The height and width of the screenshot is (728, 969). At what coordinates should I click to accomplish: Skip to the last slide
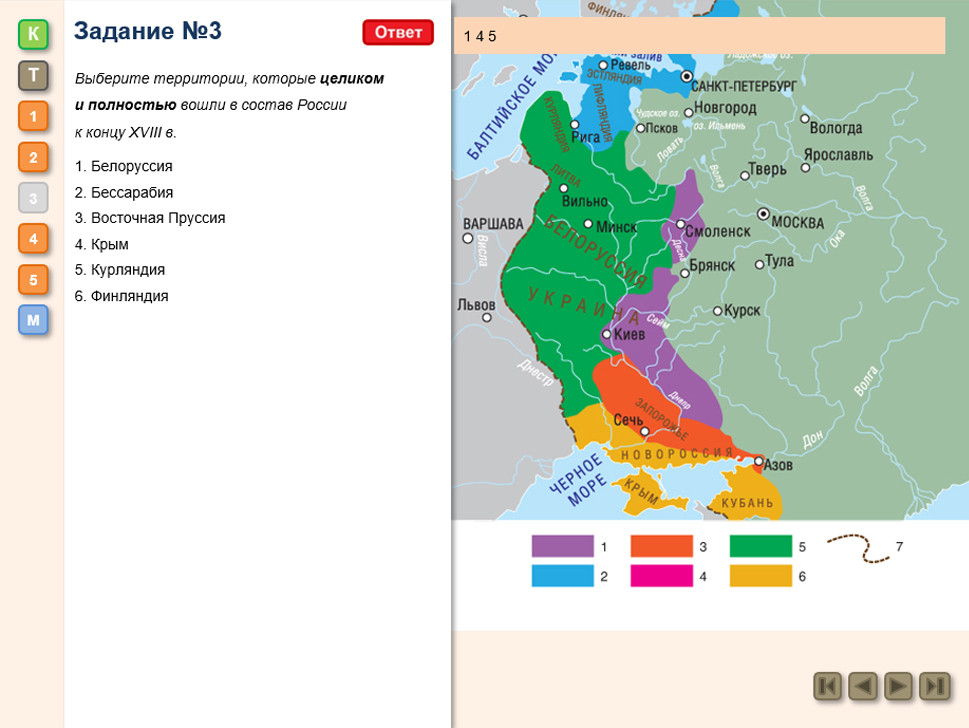(x=934, y=686)
